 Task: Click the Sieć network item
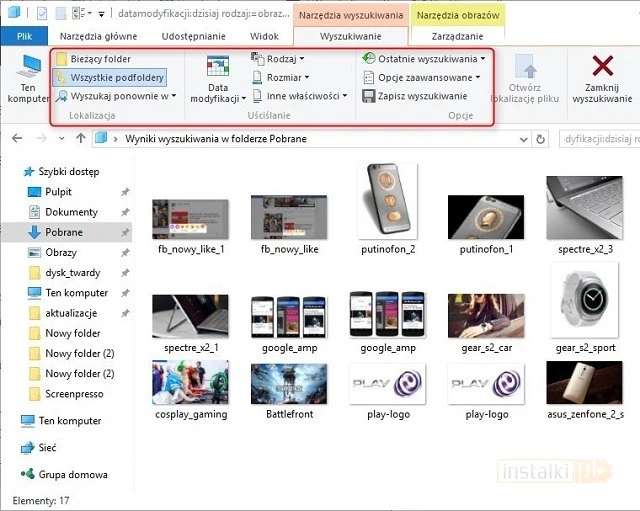pos(47,448)
